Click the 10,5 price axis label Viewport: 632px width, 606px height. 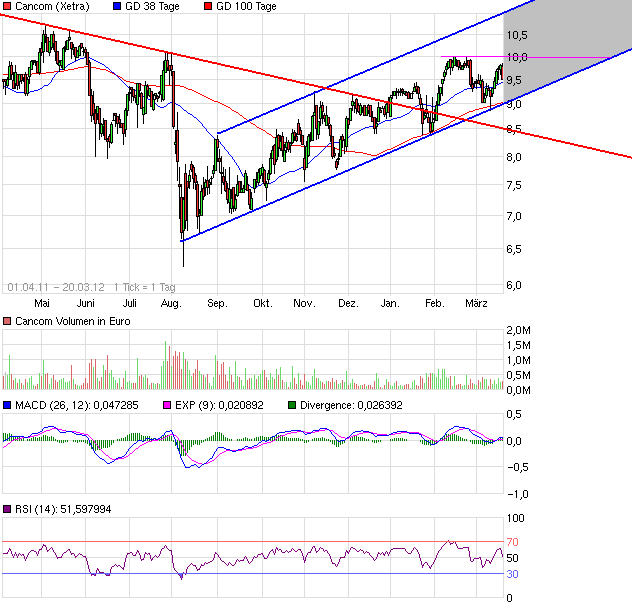click(x=517, y=35)
